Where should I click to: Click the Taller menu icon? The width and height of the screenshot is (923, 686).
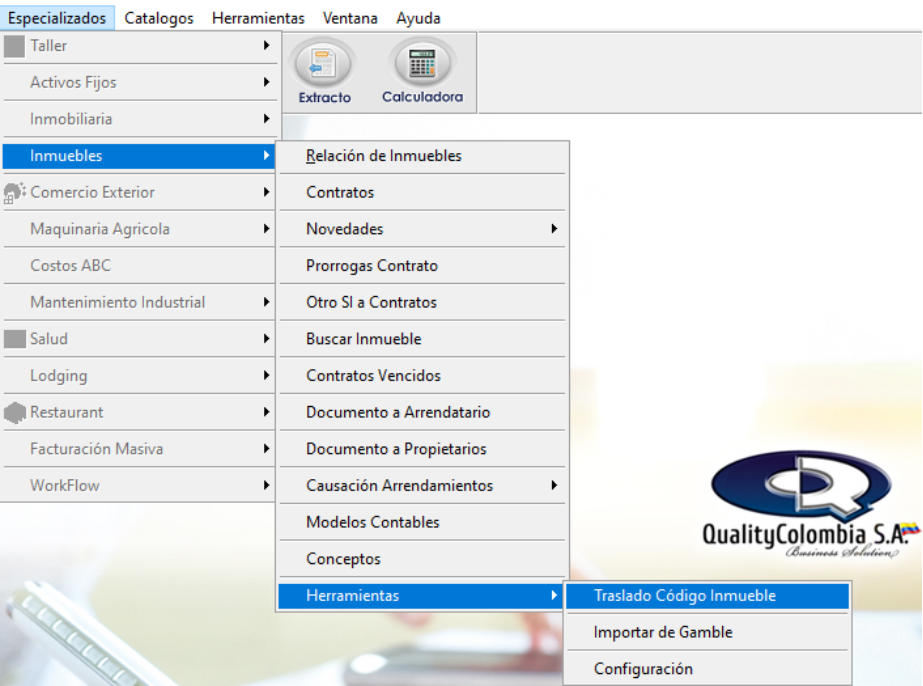[14, 46]
